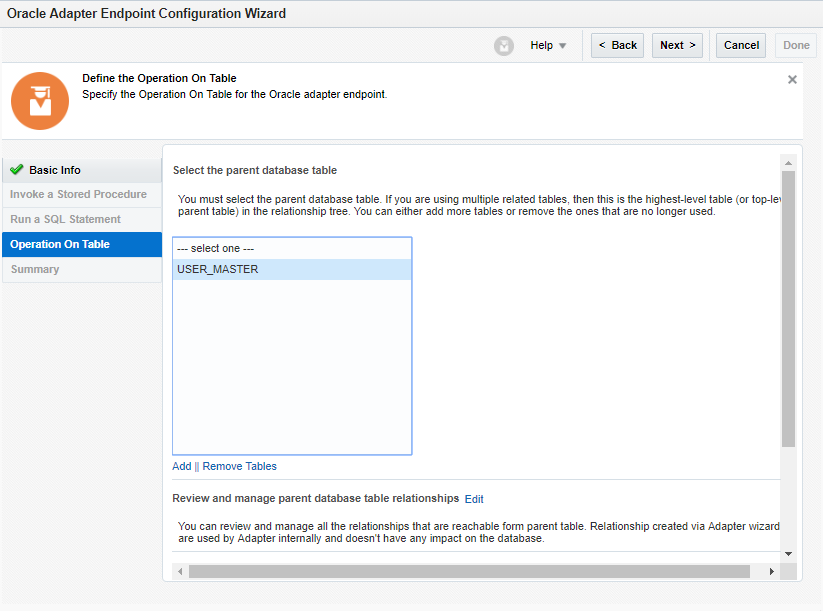
Task: Dismiss the header banner with the X
Action: pos(793,79)
